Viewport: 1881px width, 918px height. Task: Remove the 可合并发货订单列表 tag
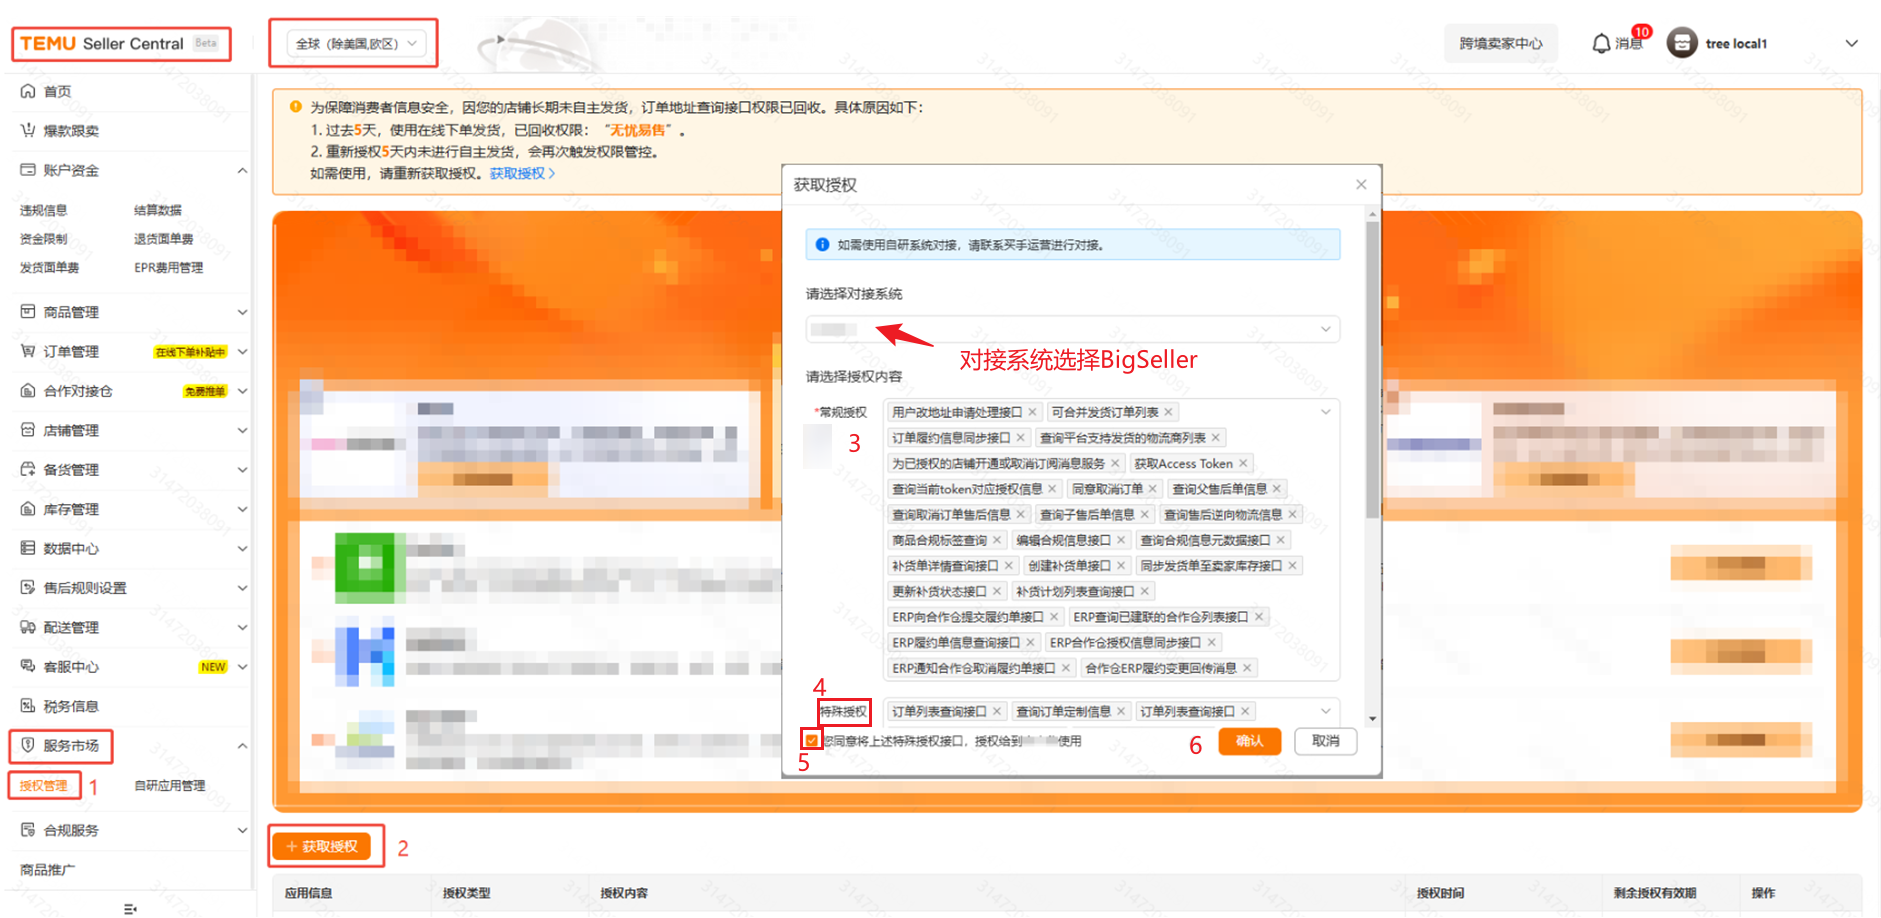click(1168, 412)
